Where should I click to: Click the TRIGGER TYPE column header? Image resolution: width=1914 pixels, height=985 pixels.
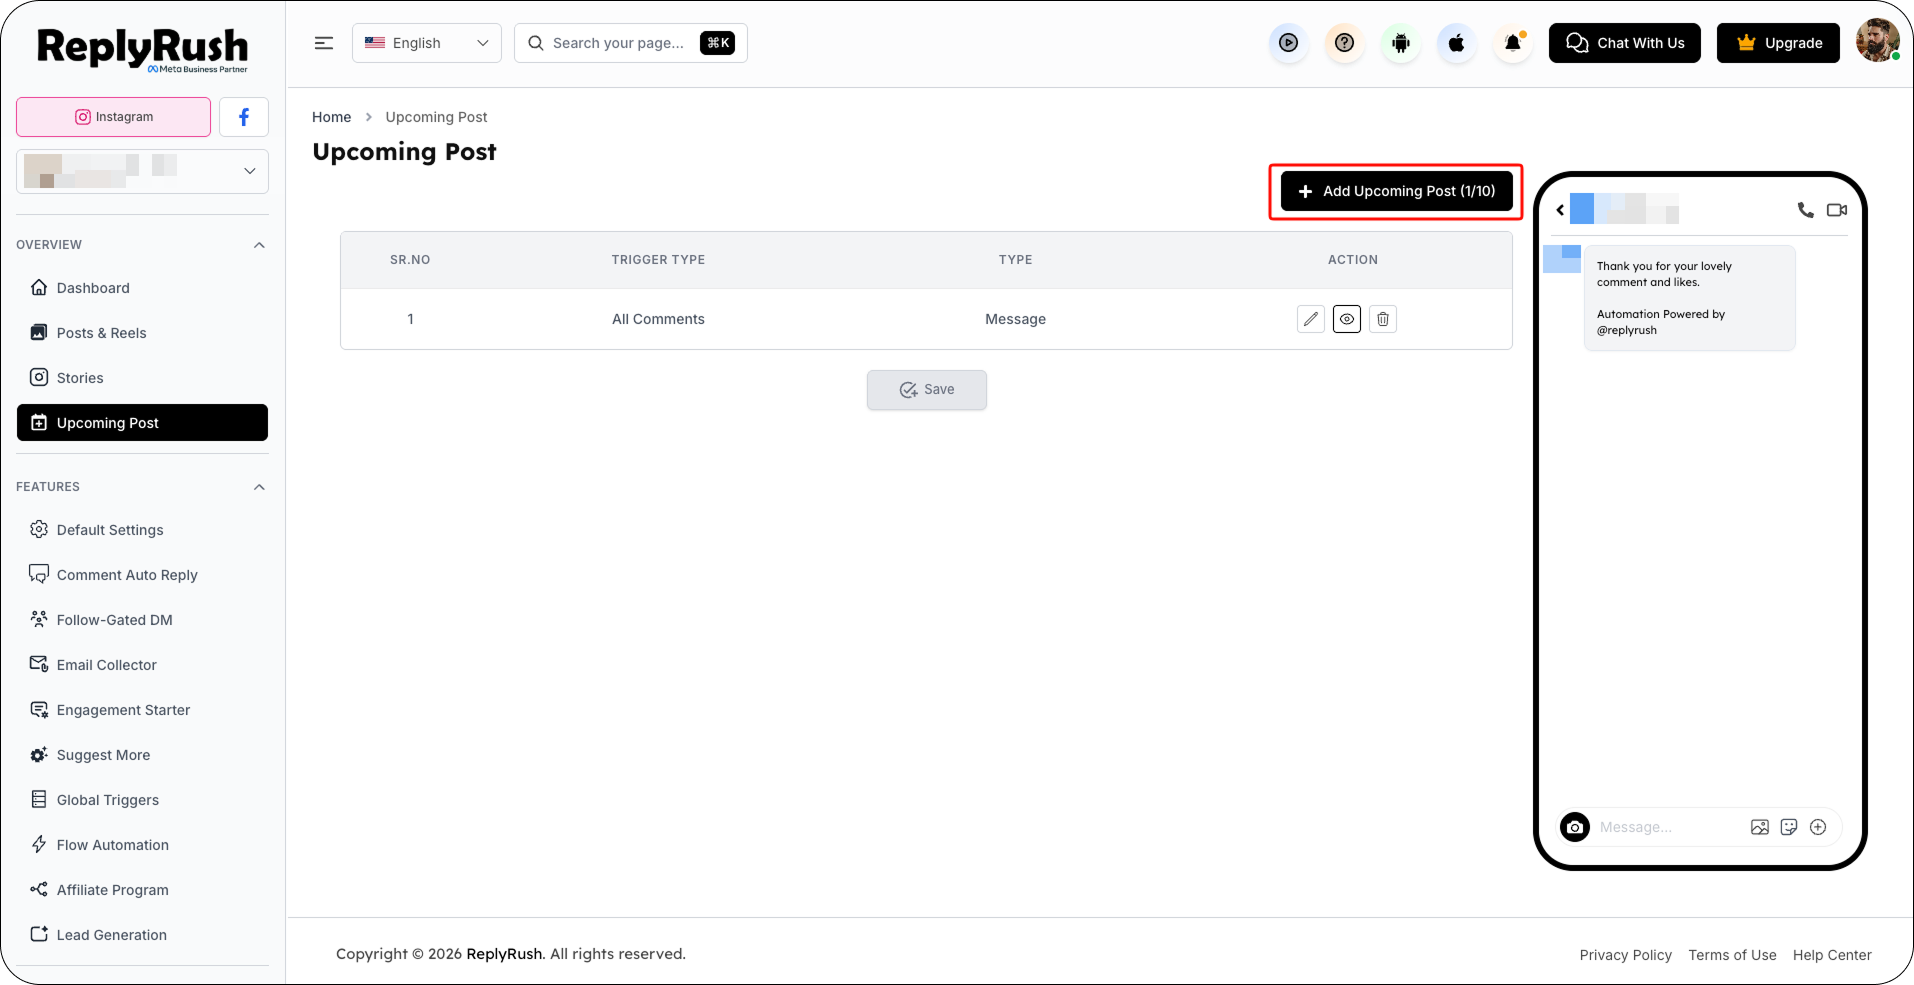[x=658, y=260]
